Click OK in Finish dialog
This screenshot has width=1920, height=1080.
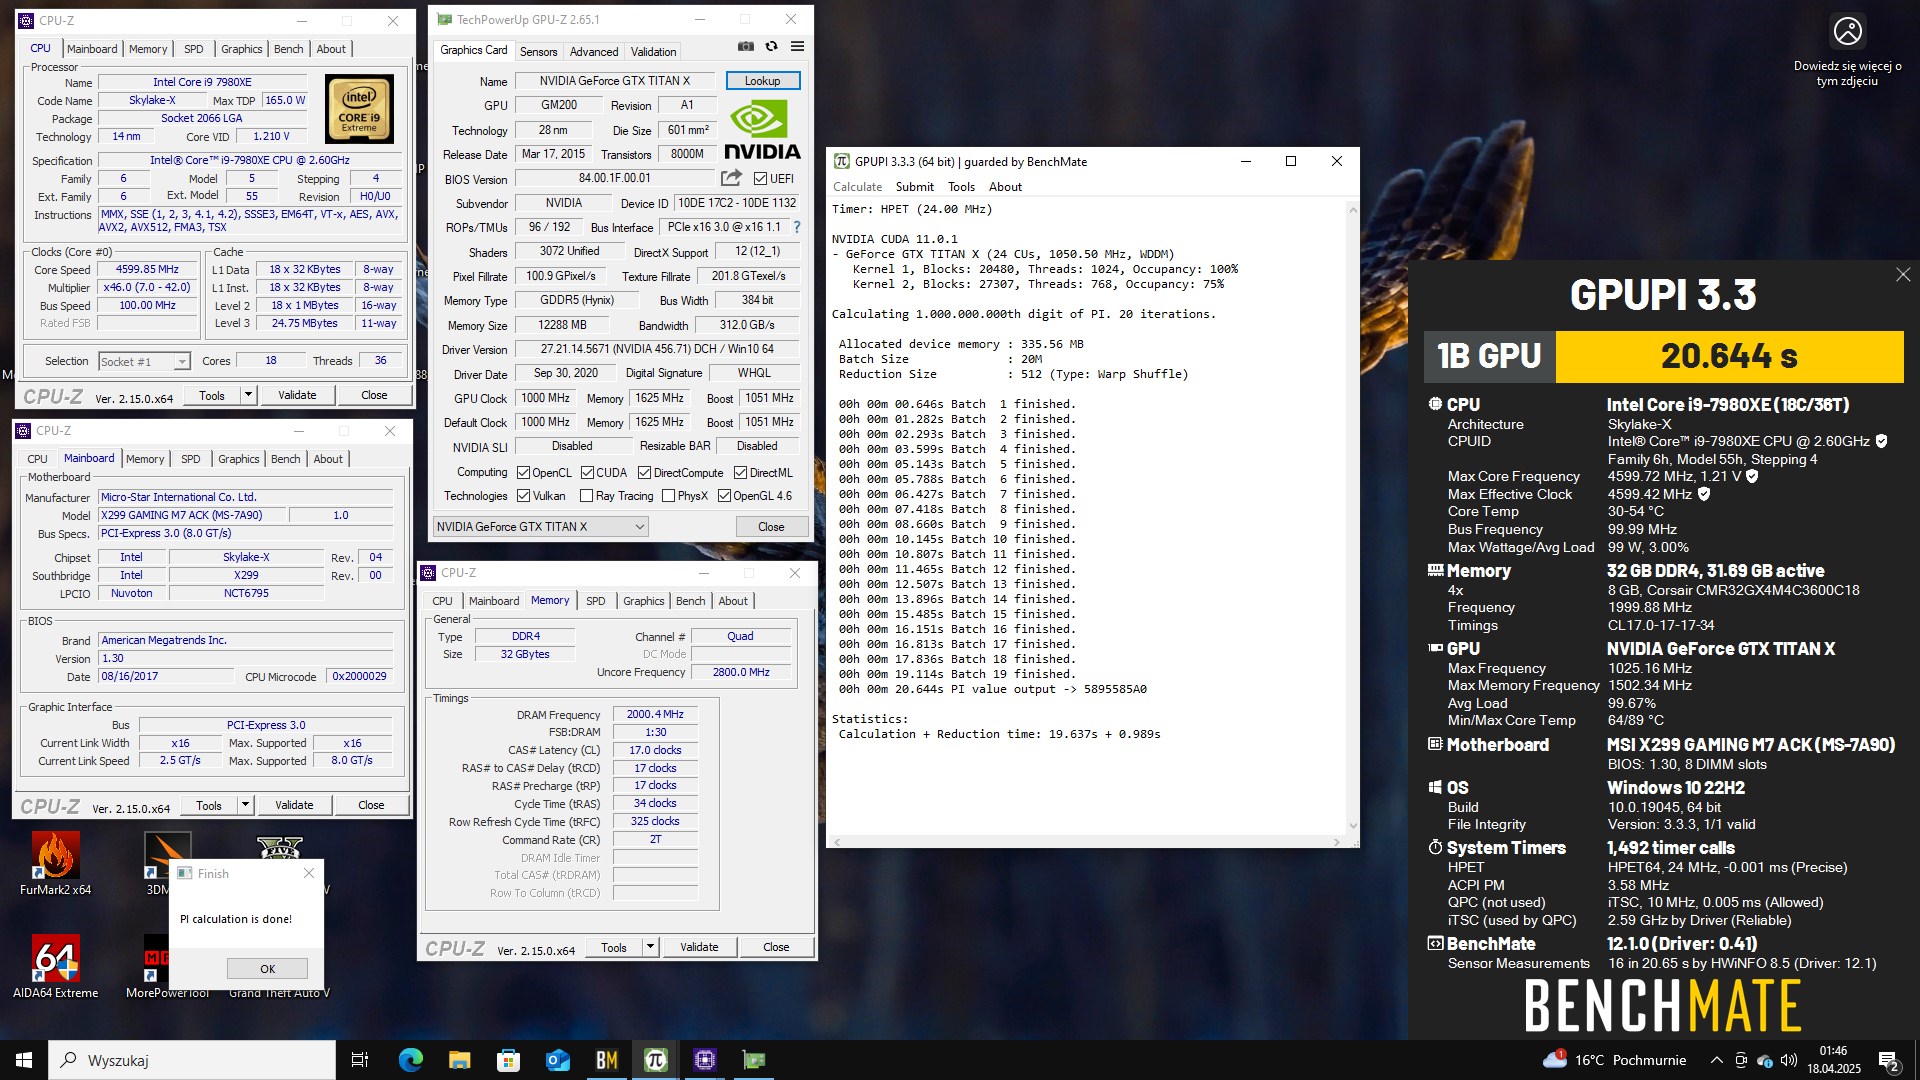[x=267, y=969]
